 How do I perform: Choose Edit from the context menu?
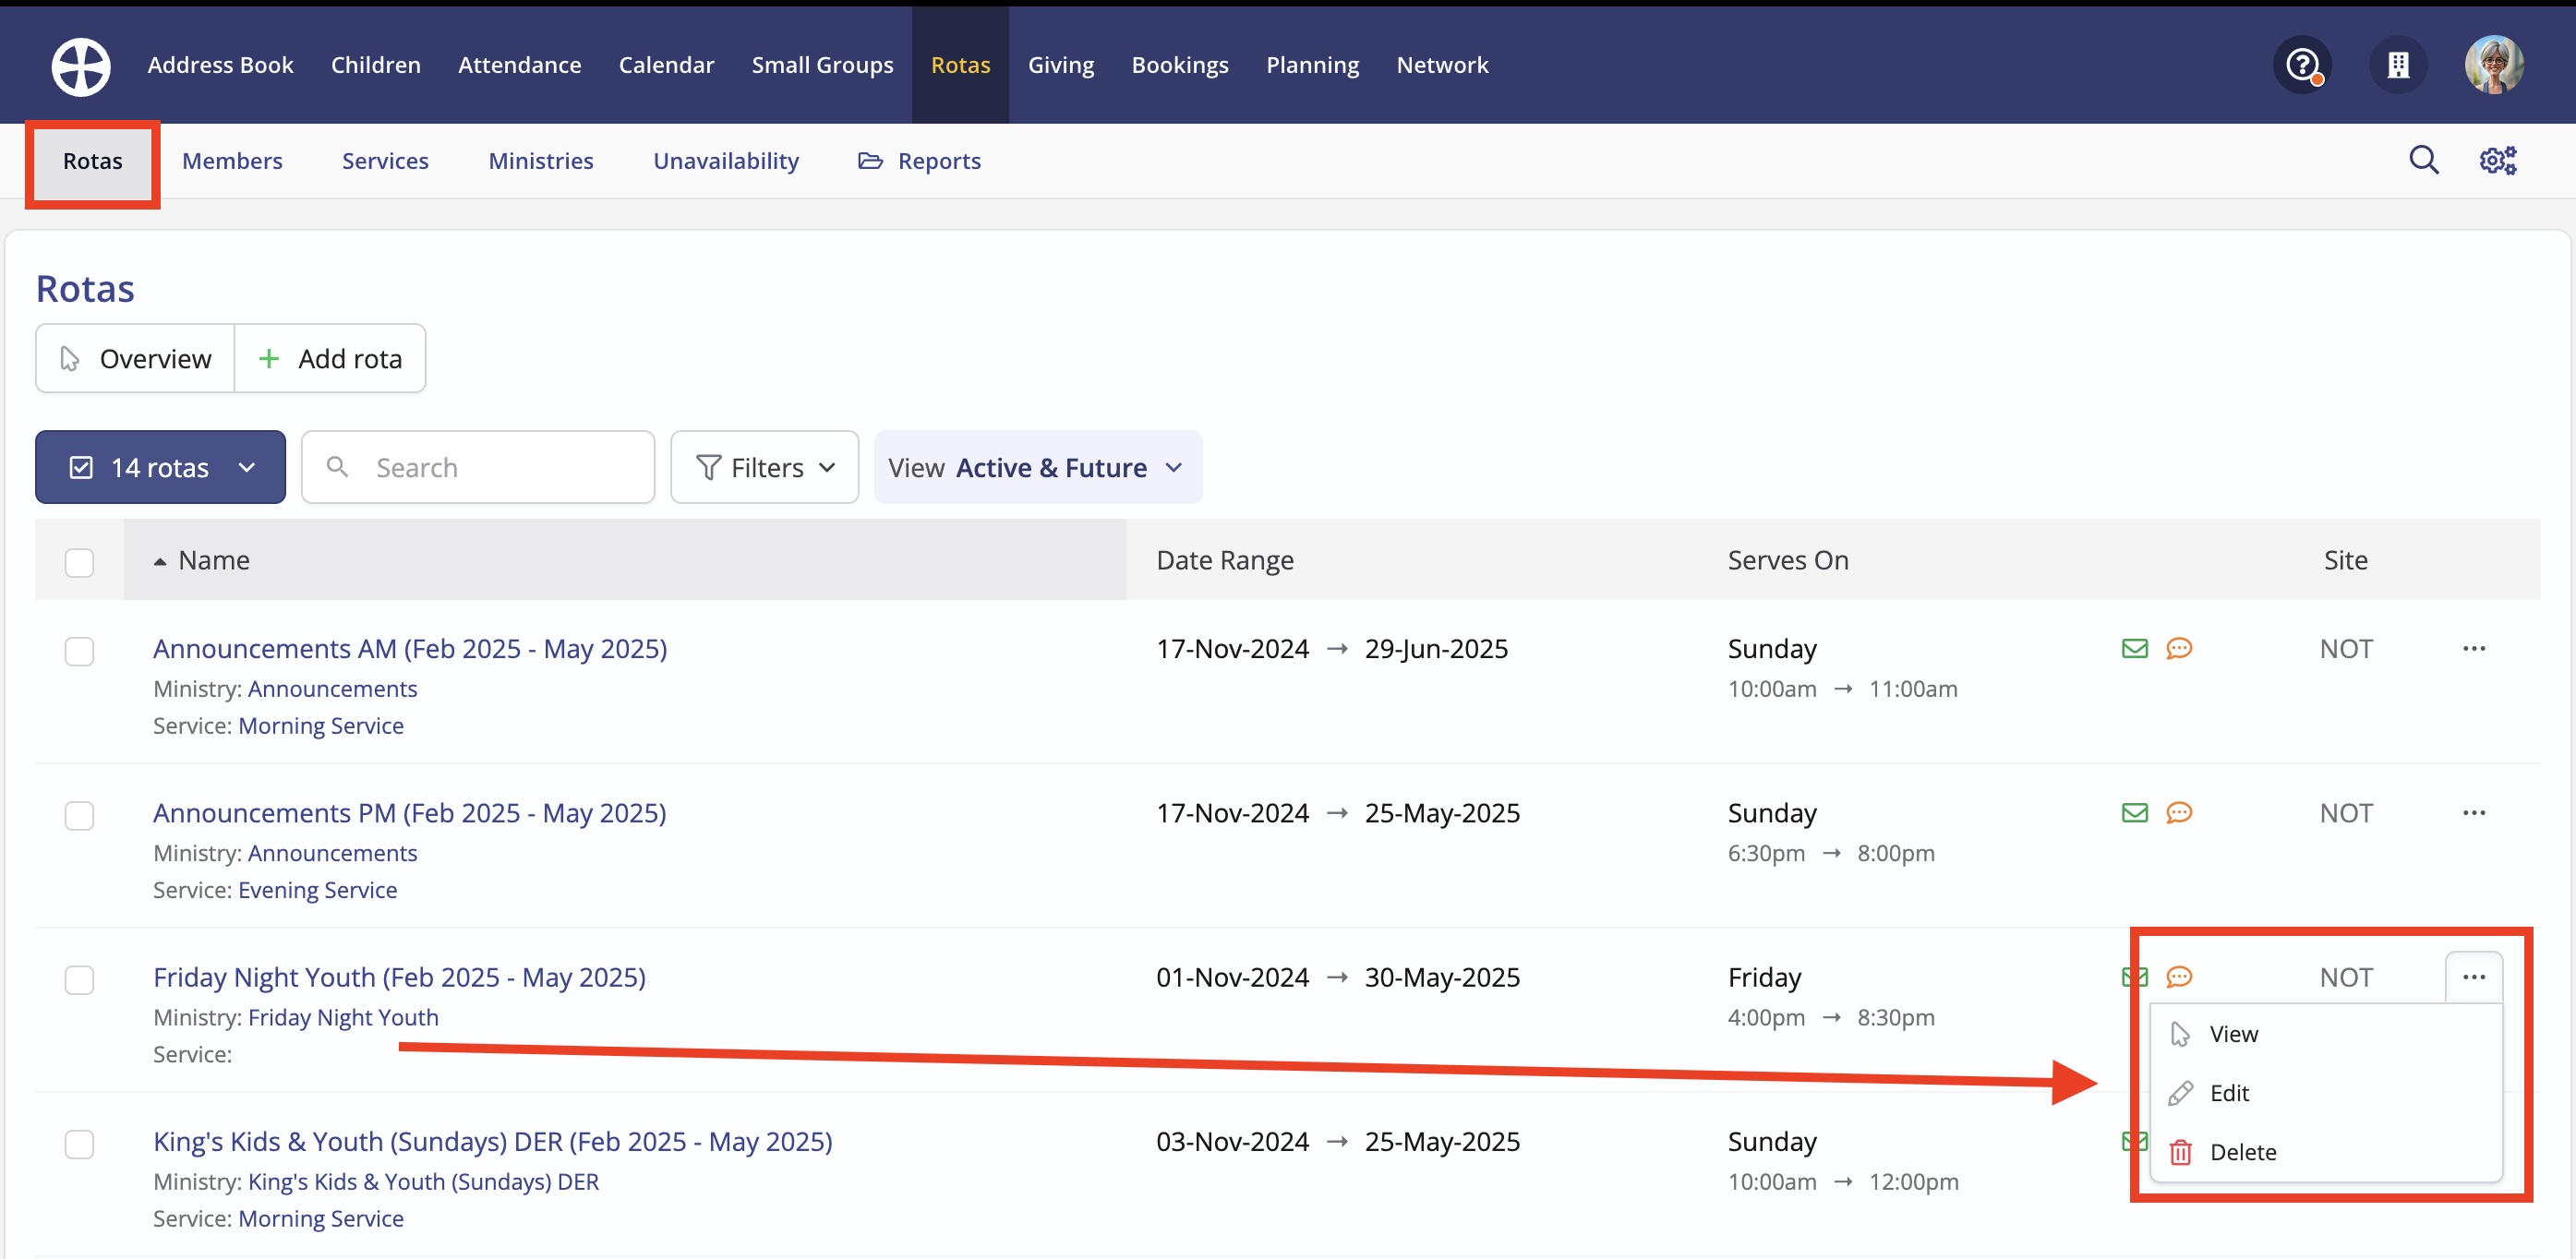(2228, 1093)
